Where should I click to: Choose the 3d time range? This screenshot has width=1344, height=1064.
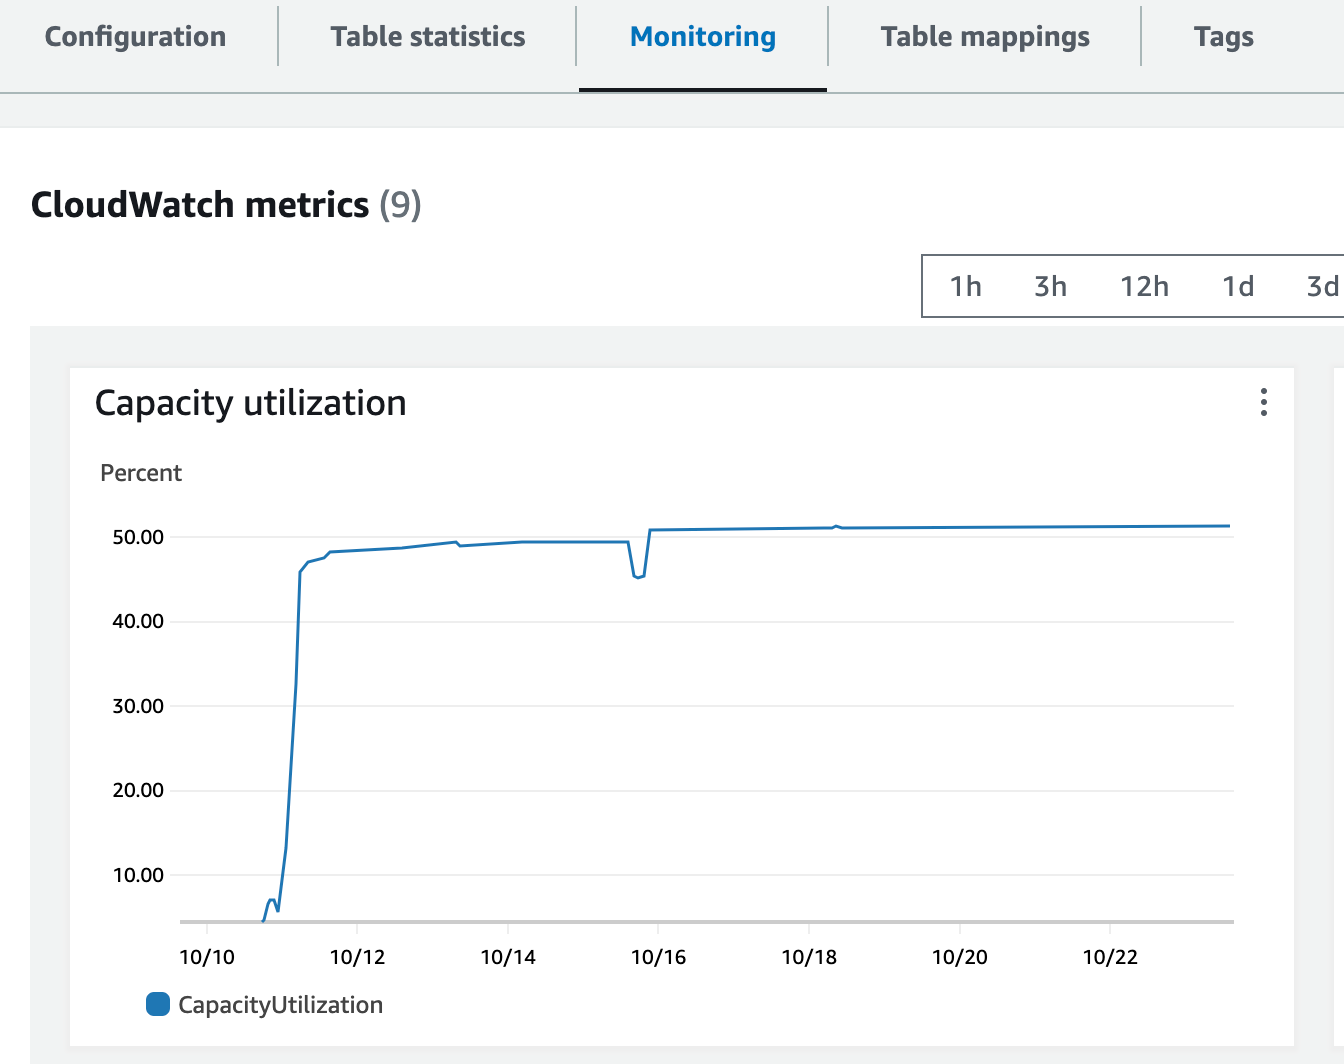(x=1320, y=286)
